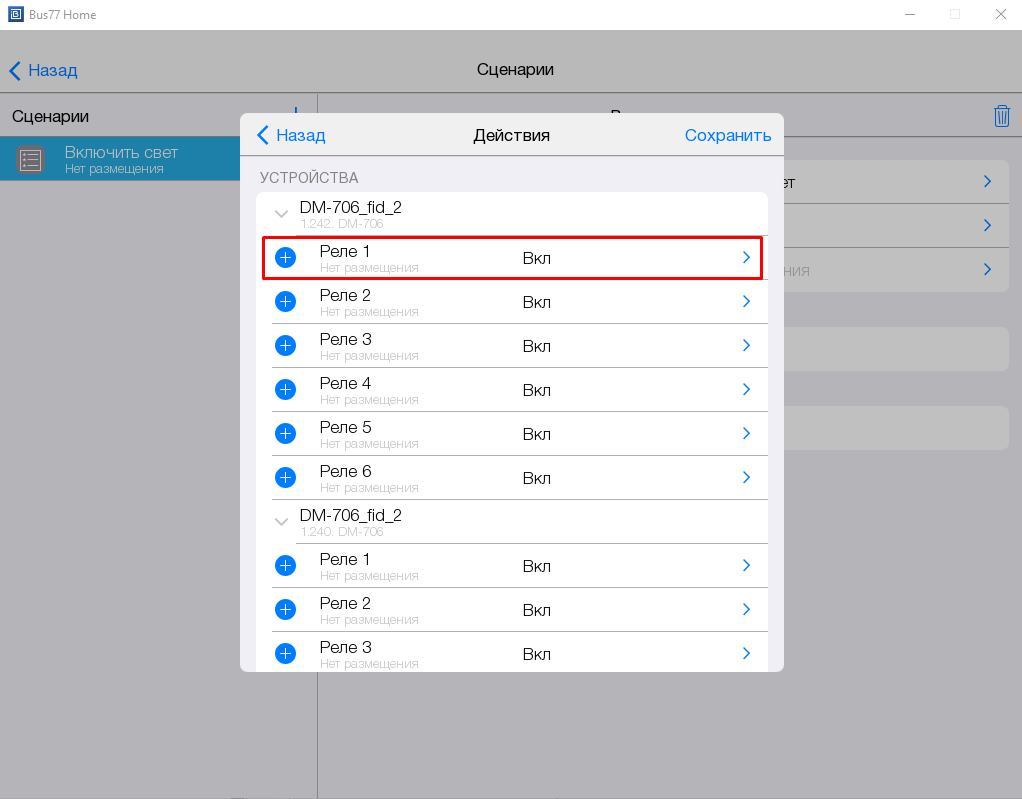
Task: Click the plus icon beside Реле 4
Action: [x=285, y=390]
